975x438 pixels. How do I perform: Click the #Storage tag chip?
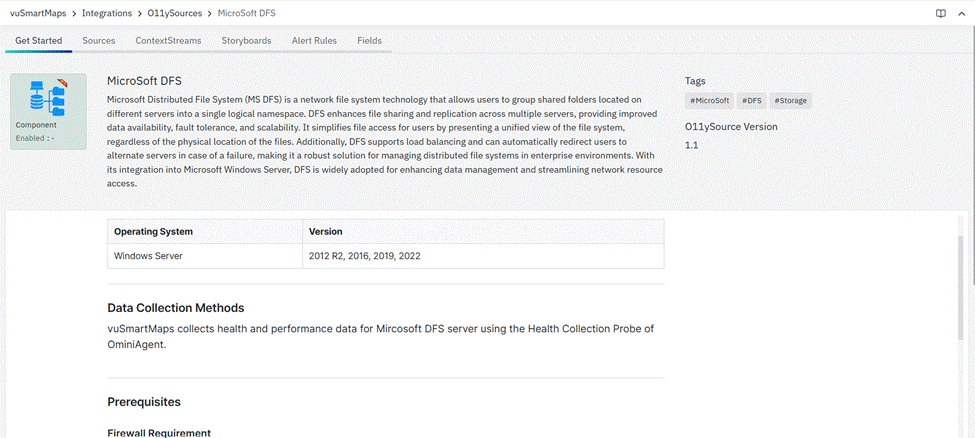pyautogui.click(x=790, y=101)
